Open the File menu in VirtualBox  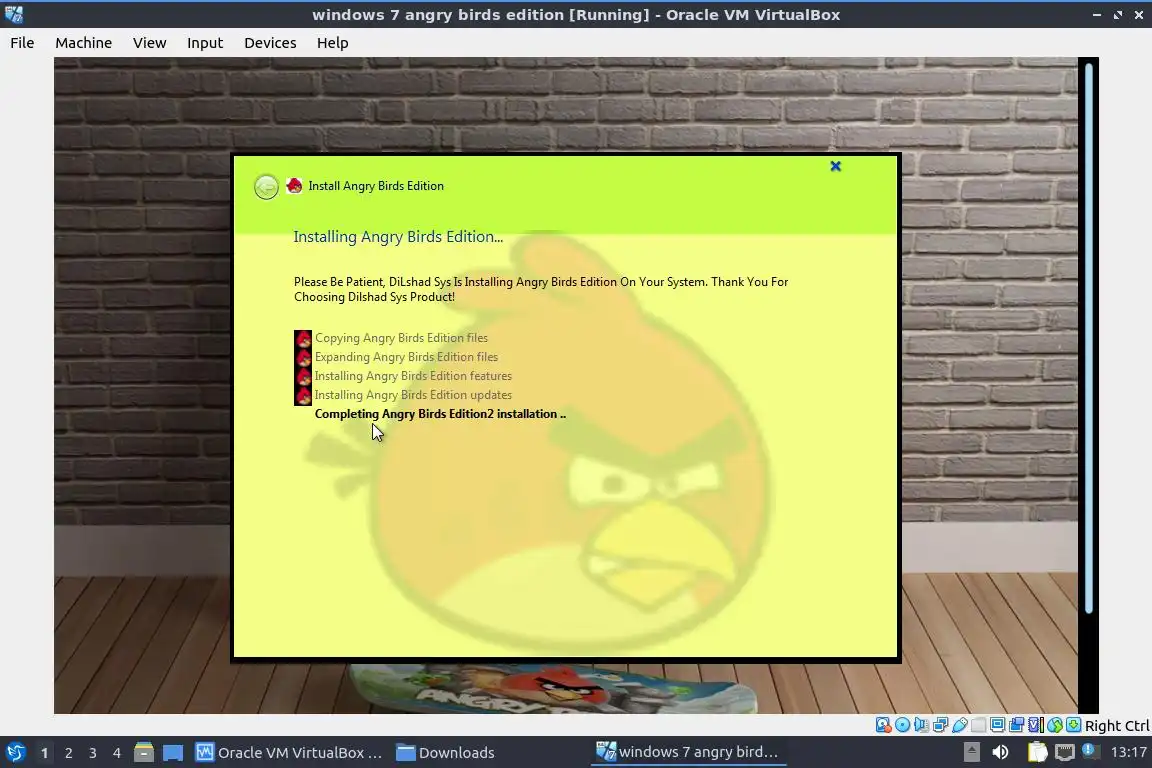[x=22, y=43]
